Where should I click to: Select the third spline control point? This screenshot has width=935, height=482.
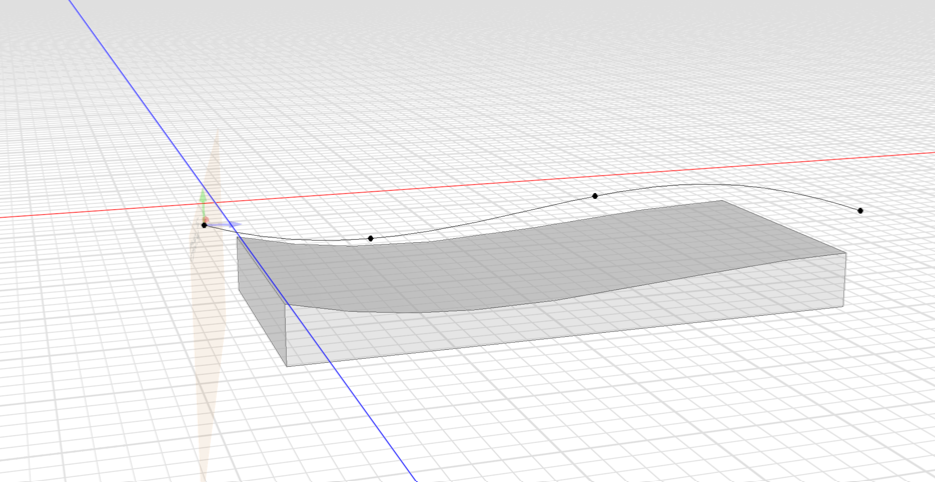coord(595,196)
